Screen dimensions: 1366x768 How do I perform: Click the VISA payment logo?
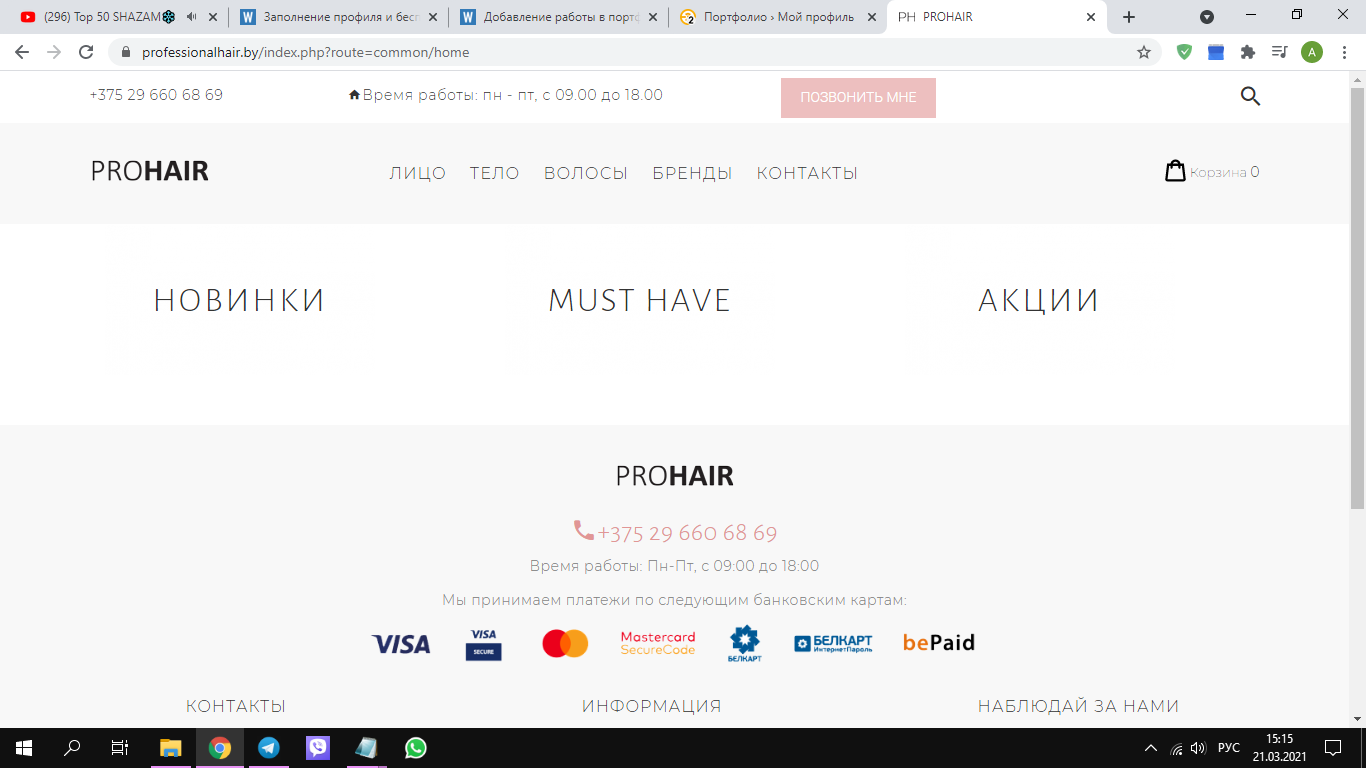401,645
